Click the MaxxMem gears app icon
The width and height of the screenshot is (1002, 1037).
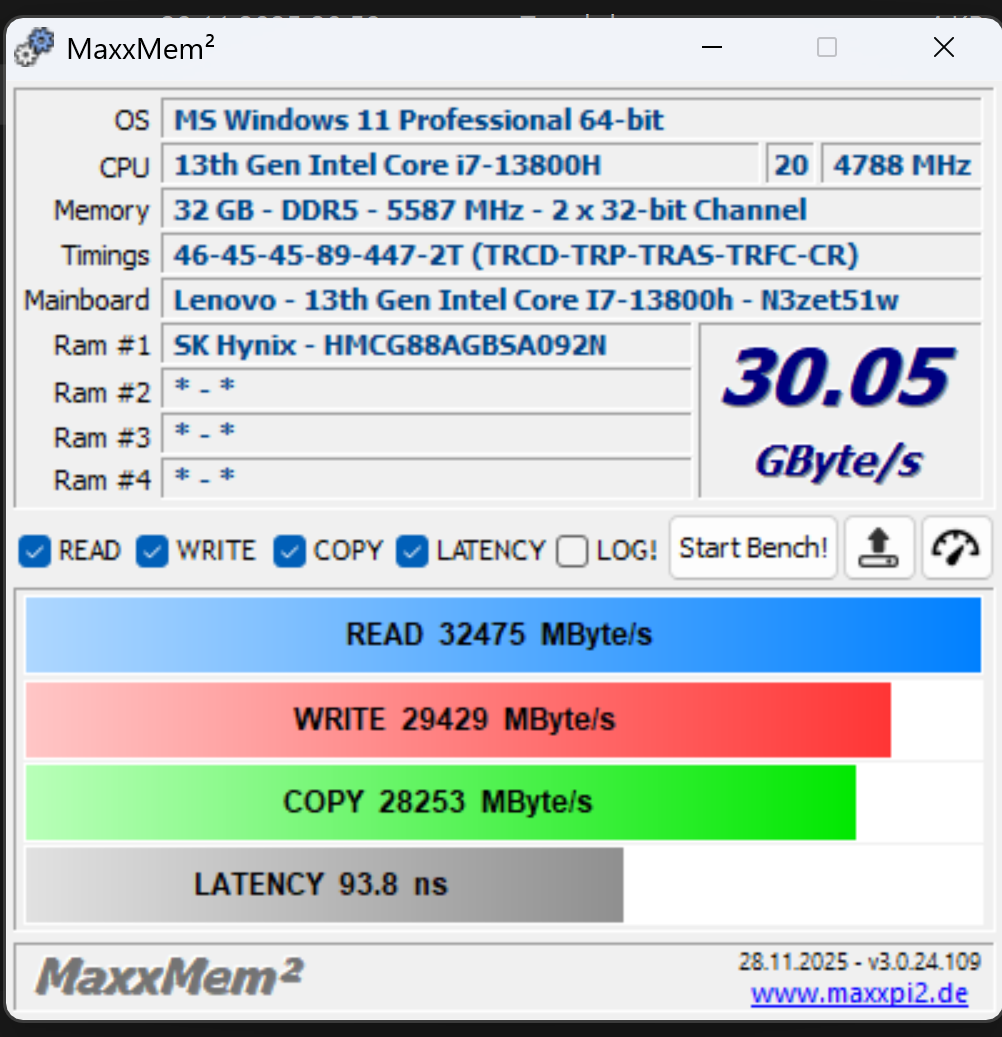point(34,47)
